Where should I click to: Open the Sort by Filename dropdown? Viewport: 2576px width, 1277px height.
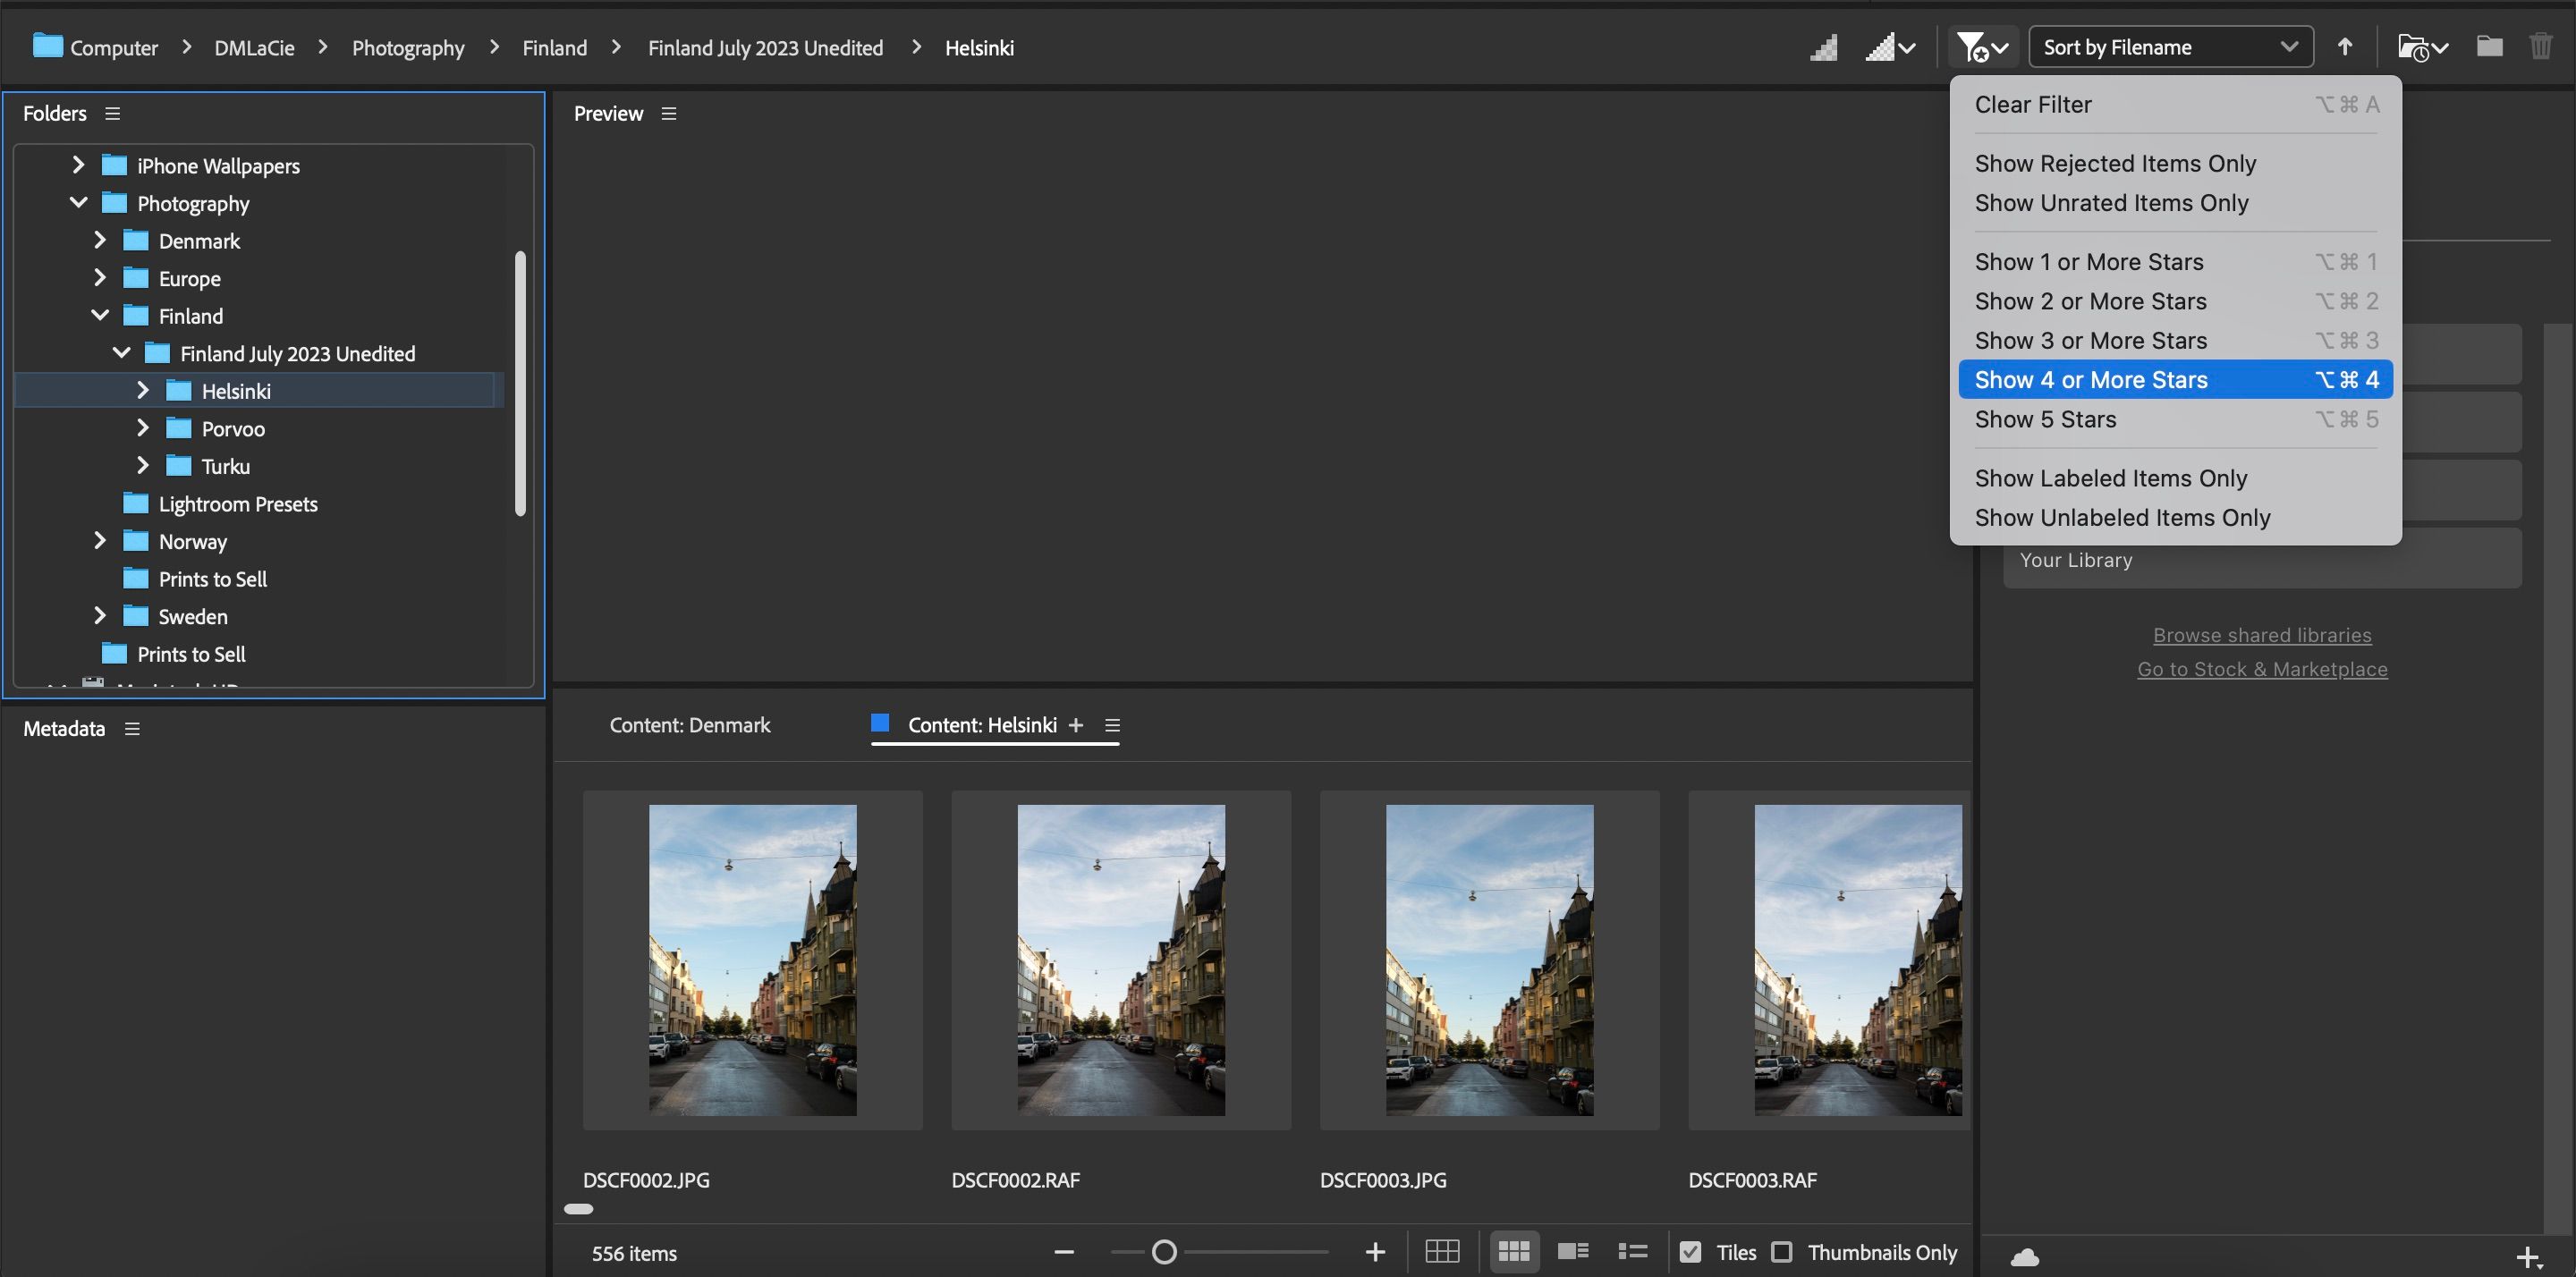click(2170, 46)
